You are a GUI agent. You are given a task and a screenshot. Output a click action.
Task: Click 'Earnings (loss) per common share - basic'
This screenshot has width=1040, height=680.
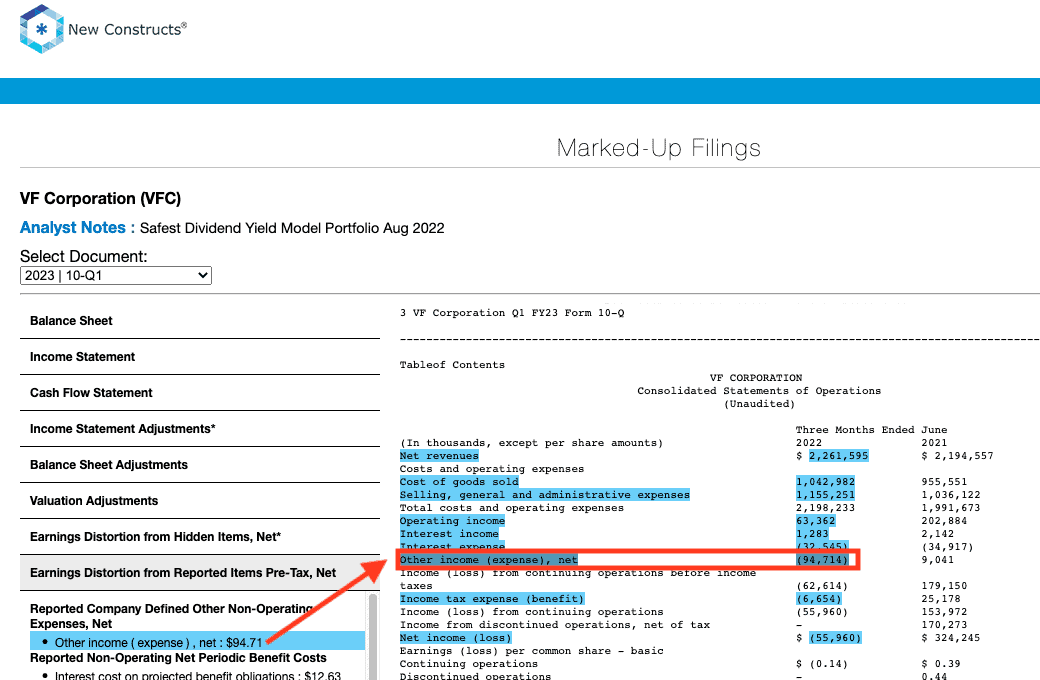pos(531,651)
